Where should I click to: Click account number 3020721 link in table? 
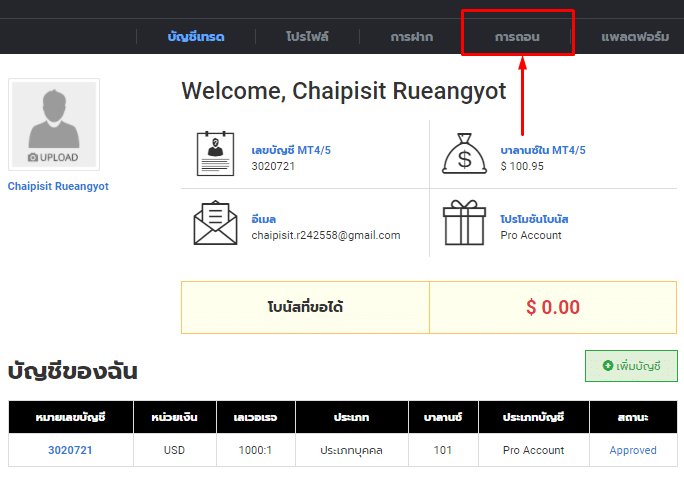point(70,450)
